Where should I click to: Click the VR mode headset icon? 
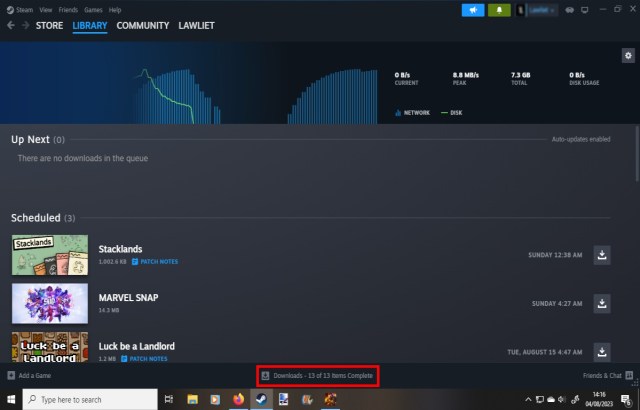569,10
